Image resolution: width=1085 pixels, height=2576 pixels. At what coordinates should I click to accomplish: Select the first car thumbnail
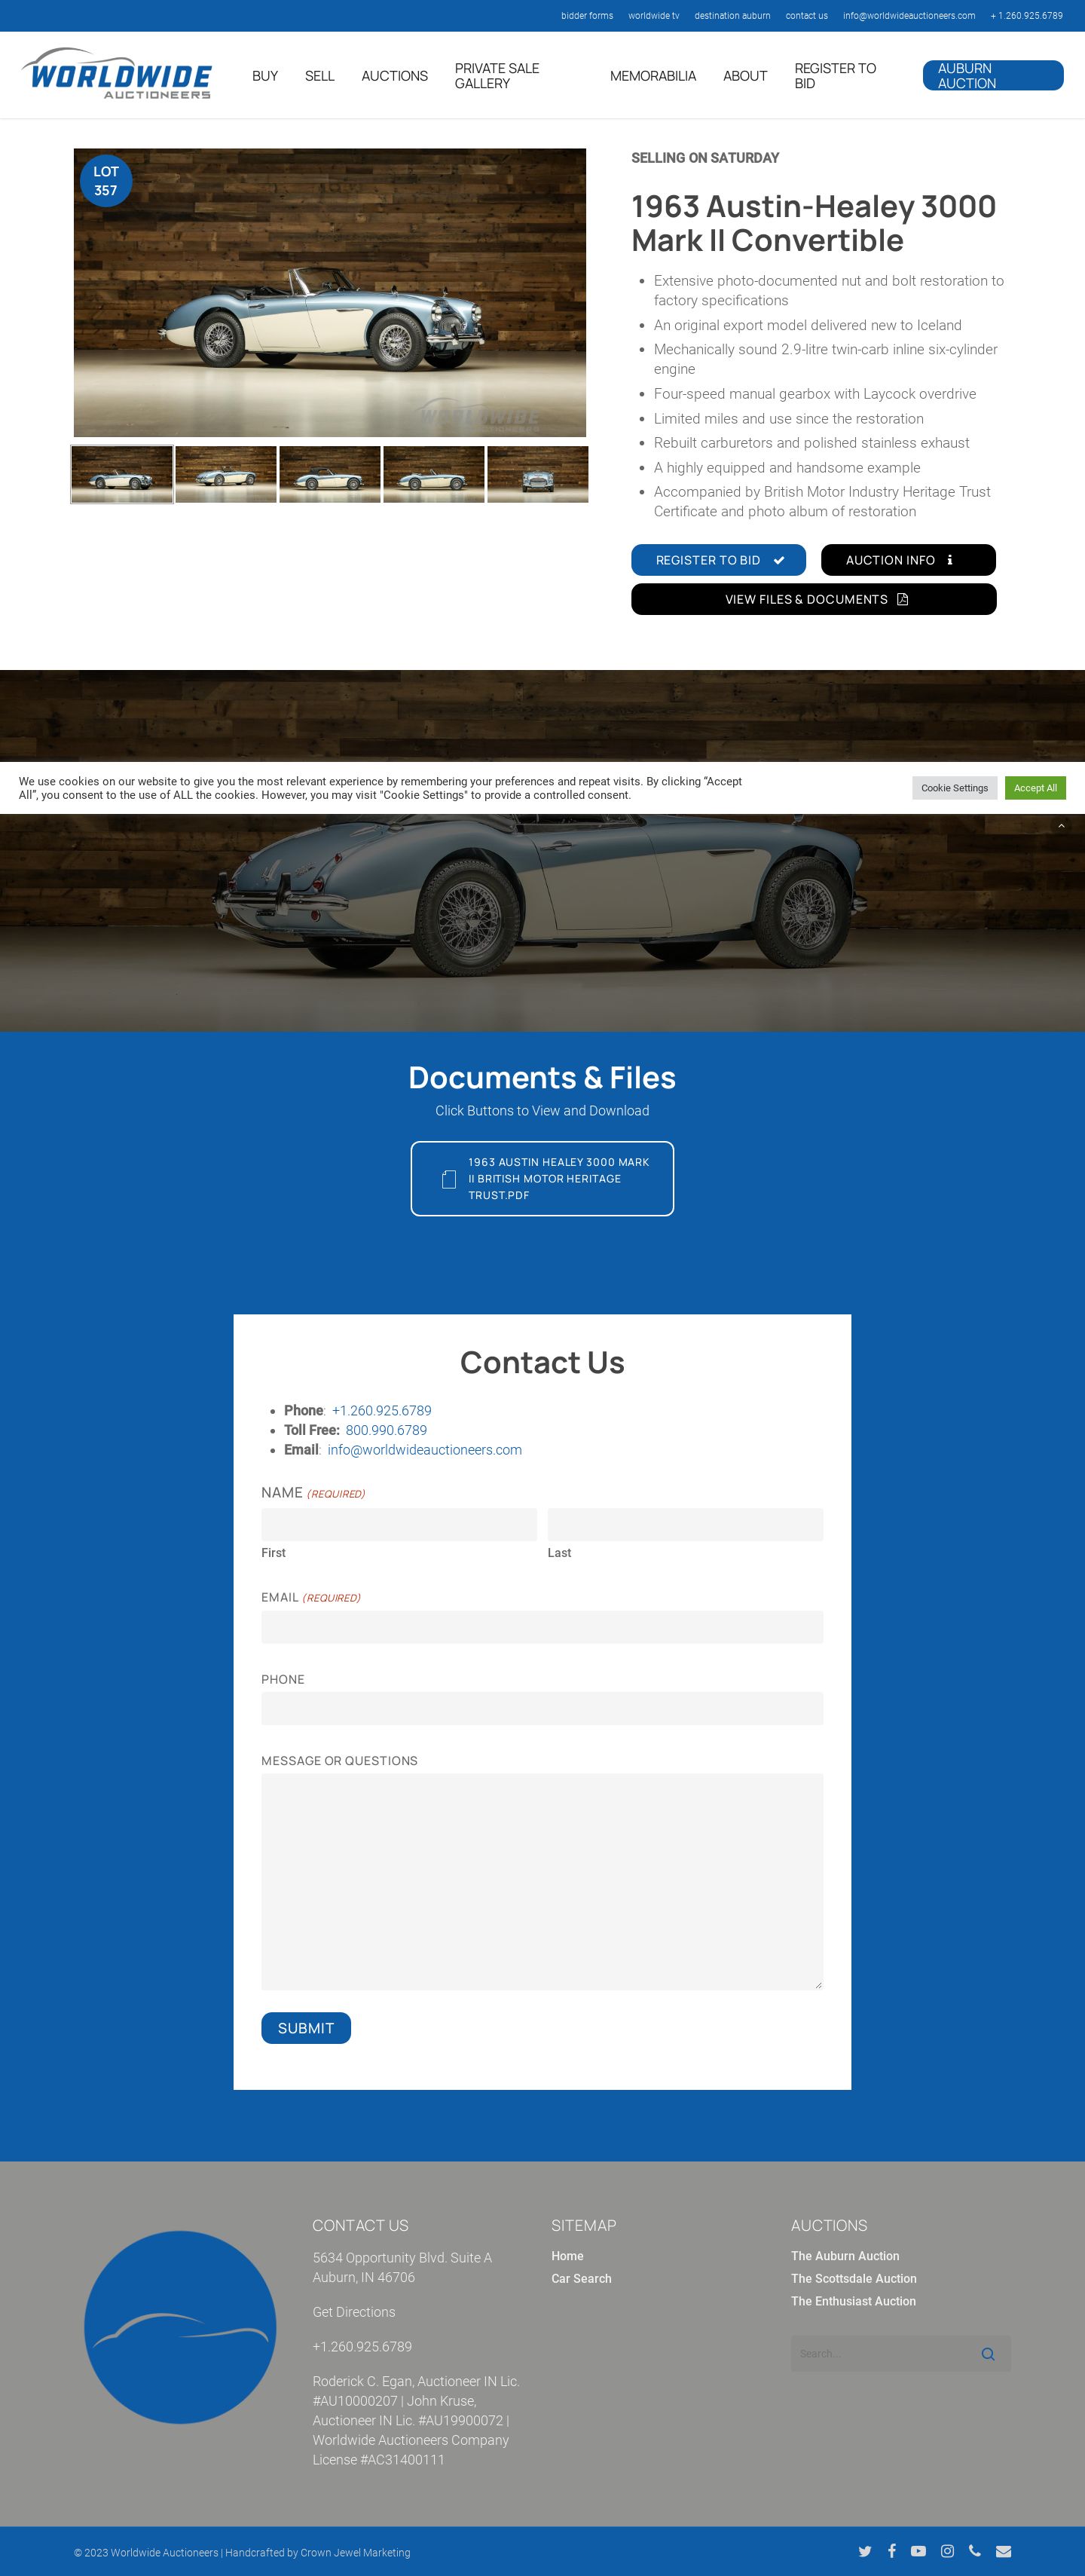point(122,474)
